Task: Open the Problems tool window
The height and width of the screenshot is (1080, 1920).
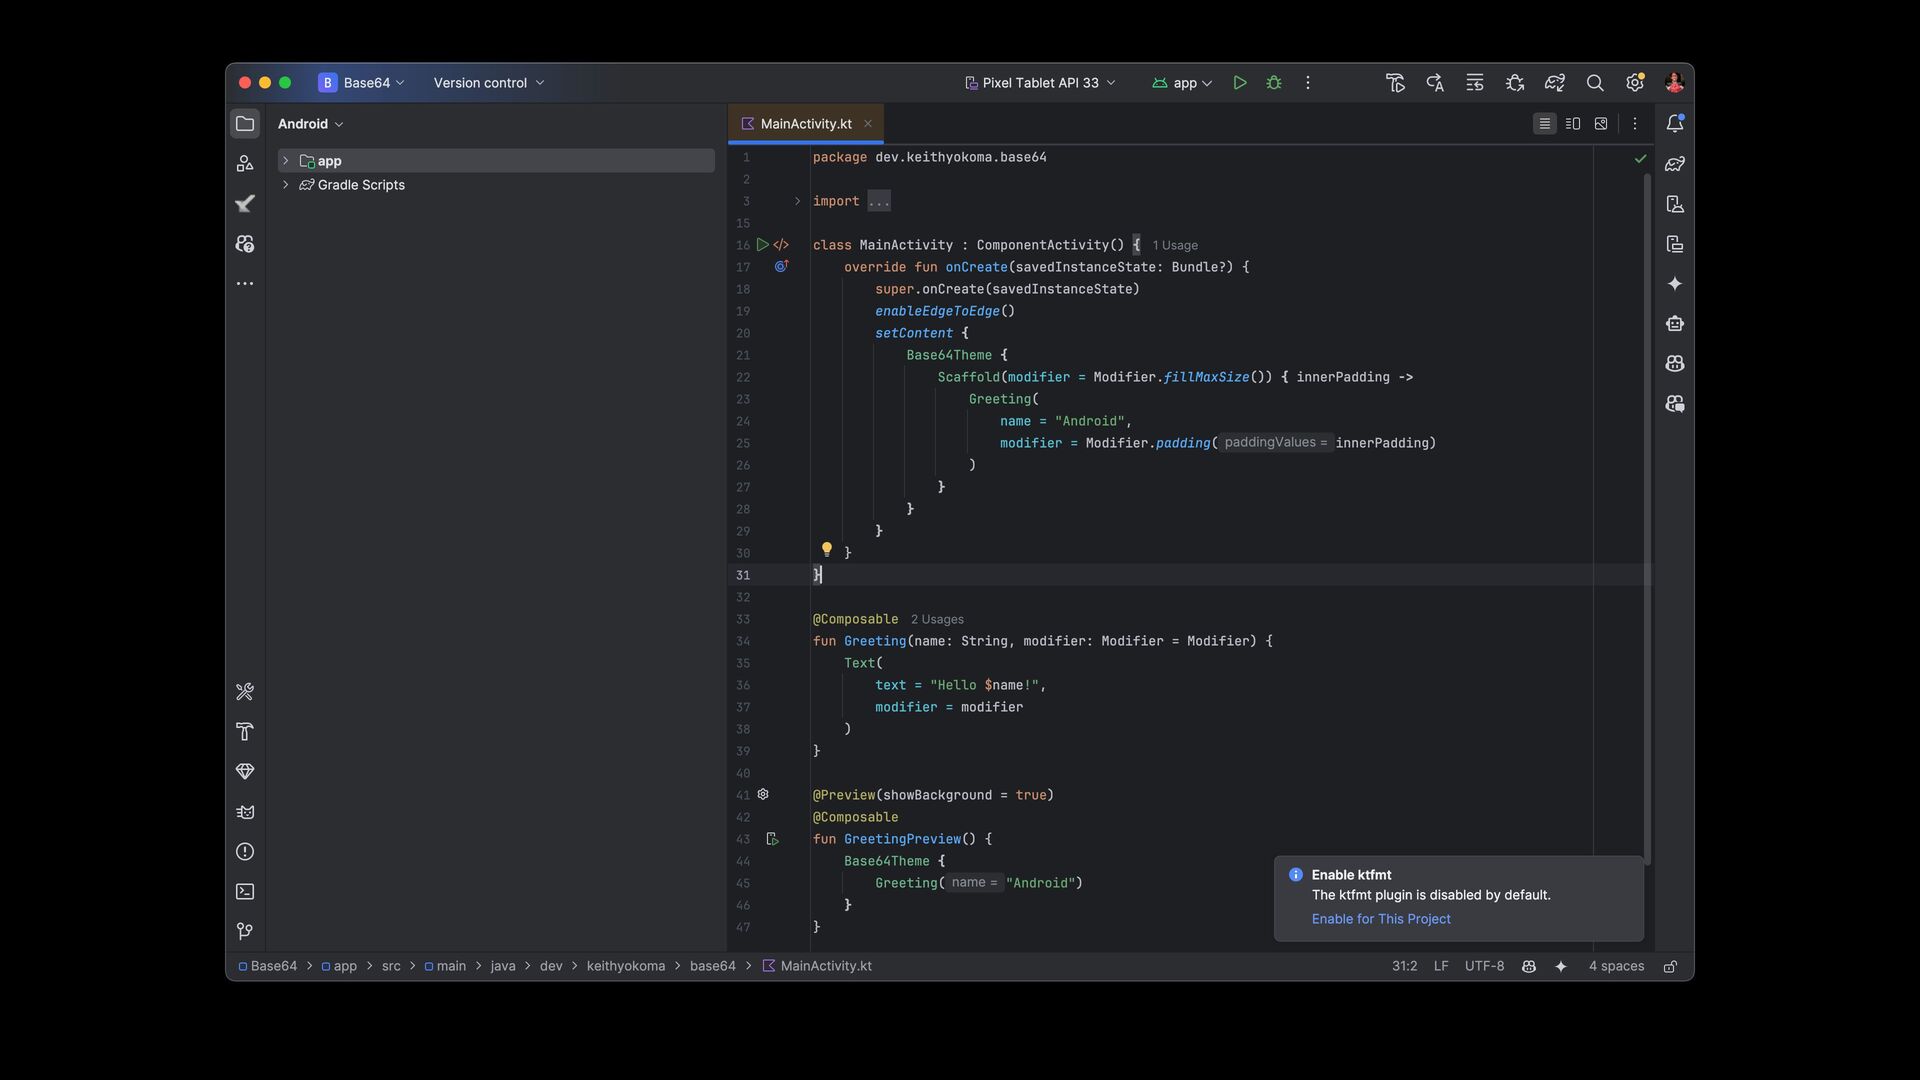Action: click(x=245, y=852)
